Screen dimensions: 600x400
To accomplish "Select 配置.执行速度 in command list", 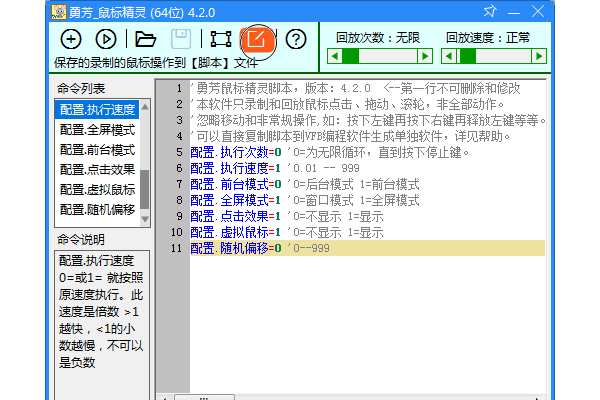I will pyautogui.click(x=97, y=110).
